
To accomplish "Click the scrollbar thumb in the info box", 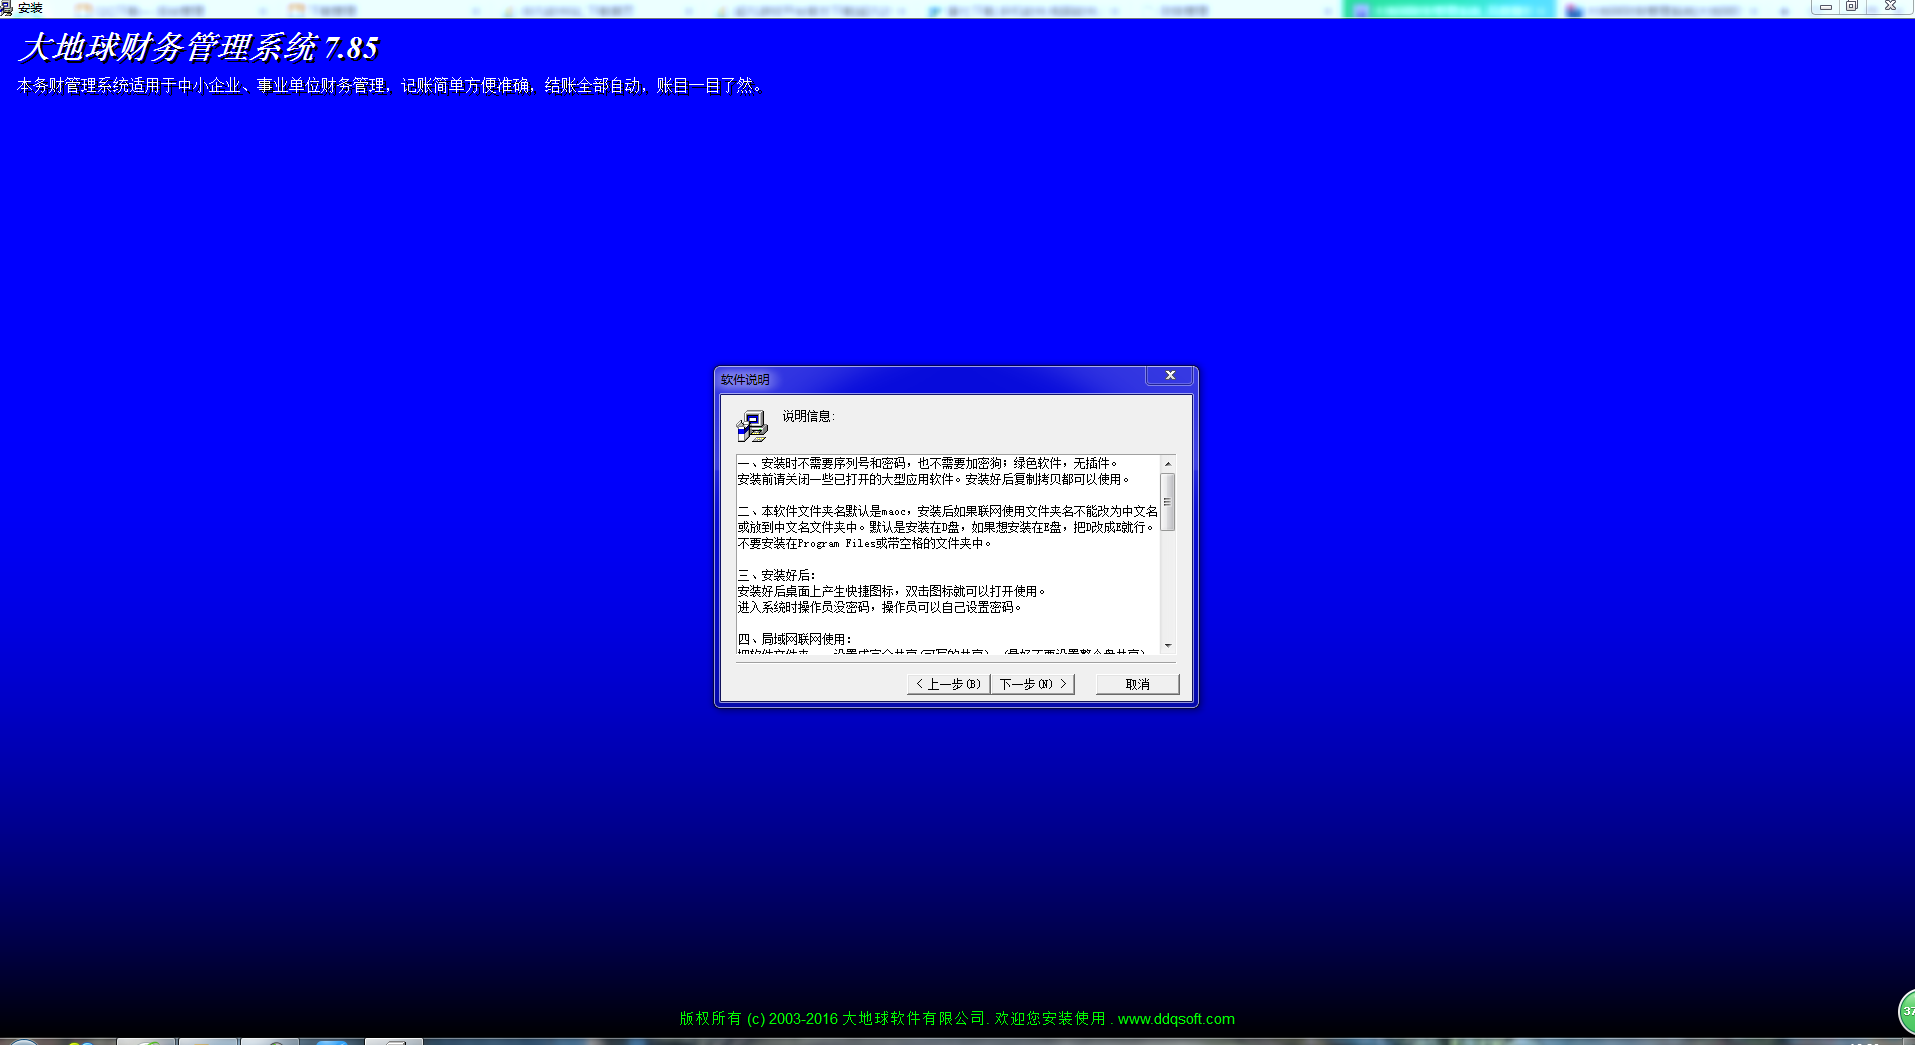I will (1167, 502).
